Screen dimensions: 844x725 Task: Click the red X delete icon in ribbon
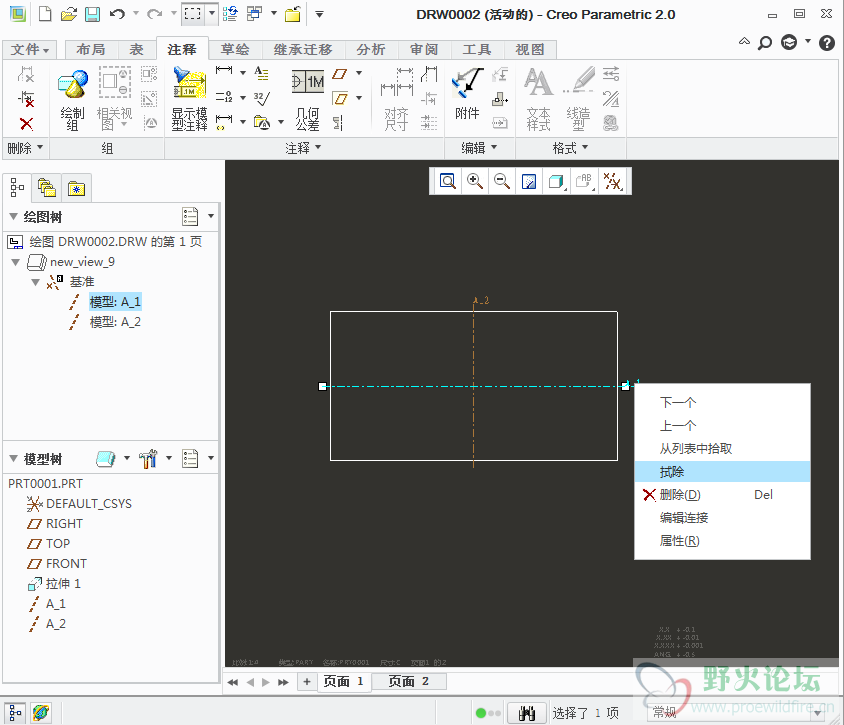click(26, 124)
